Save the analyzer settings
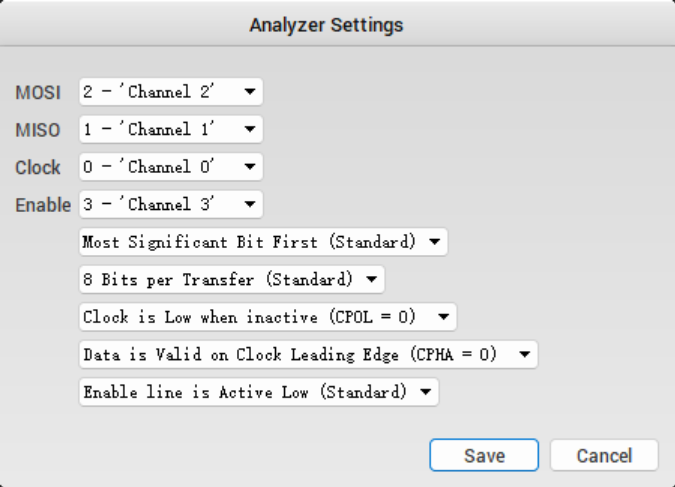 484,456
